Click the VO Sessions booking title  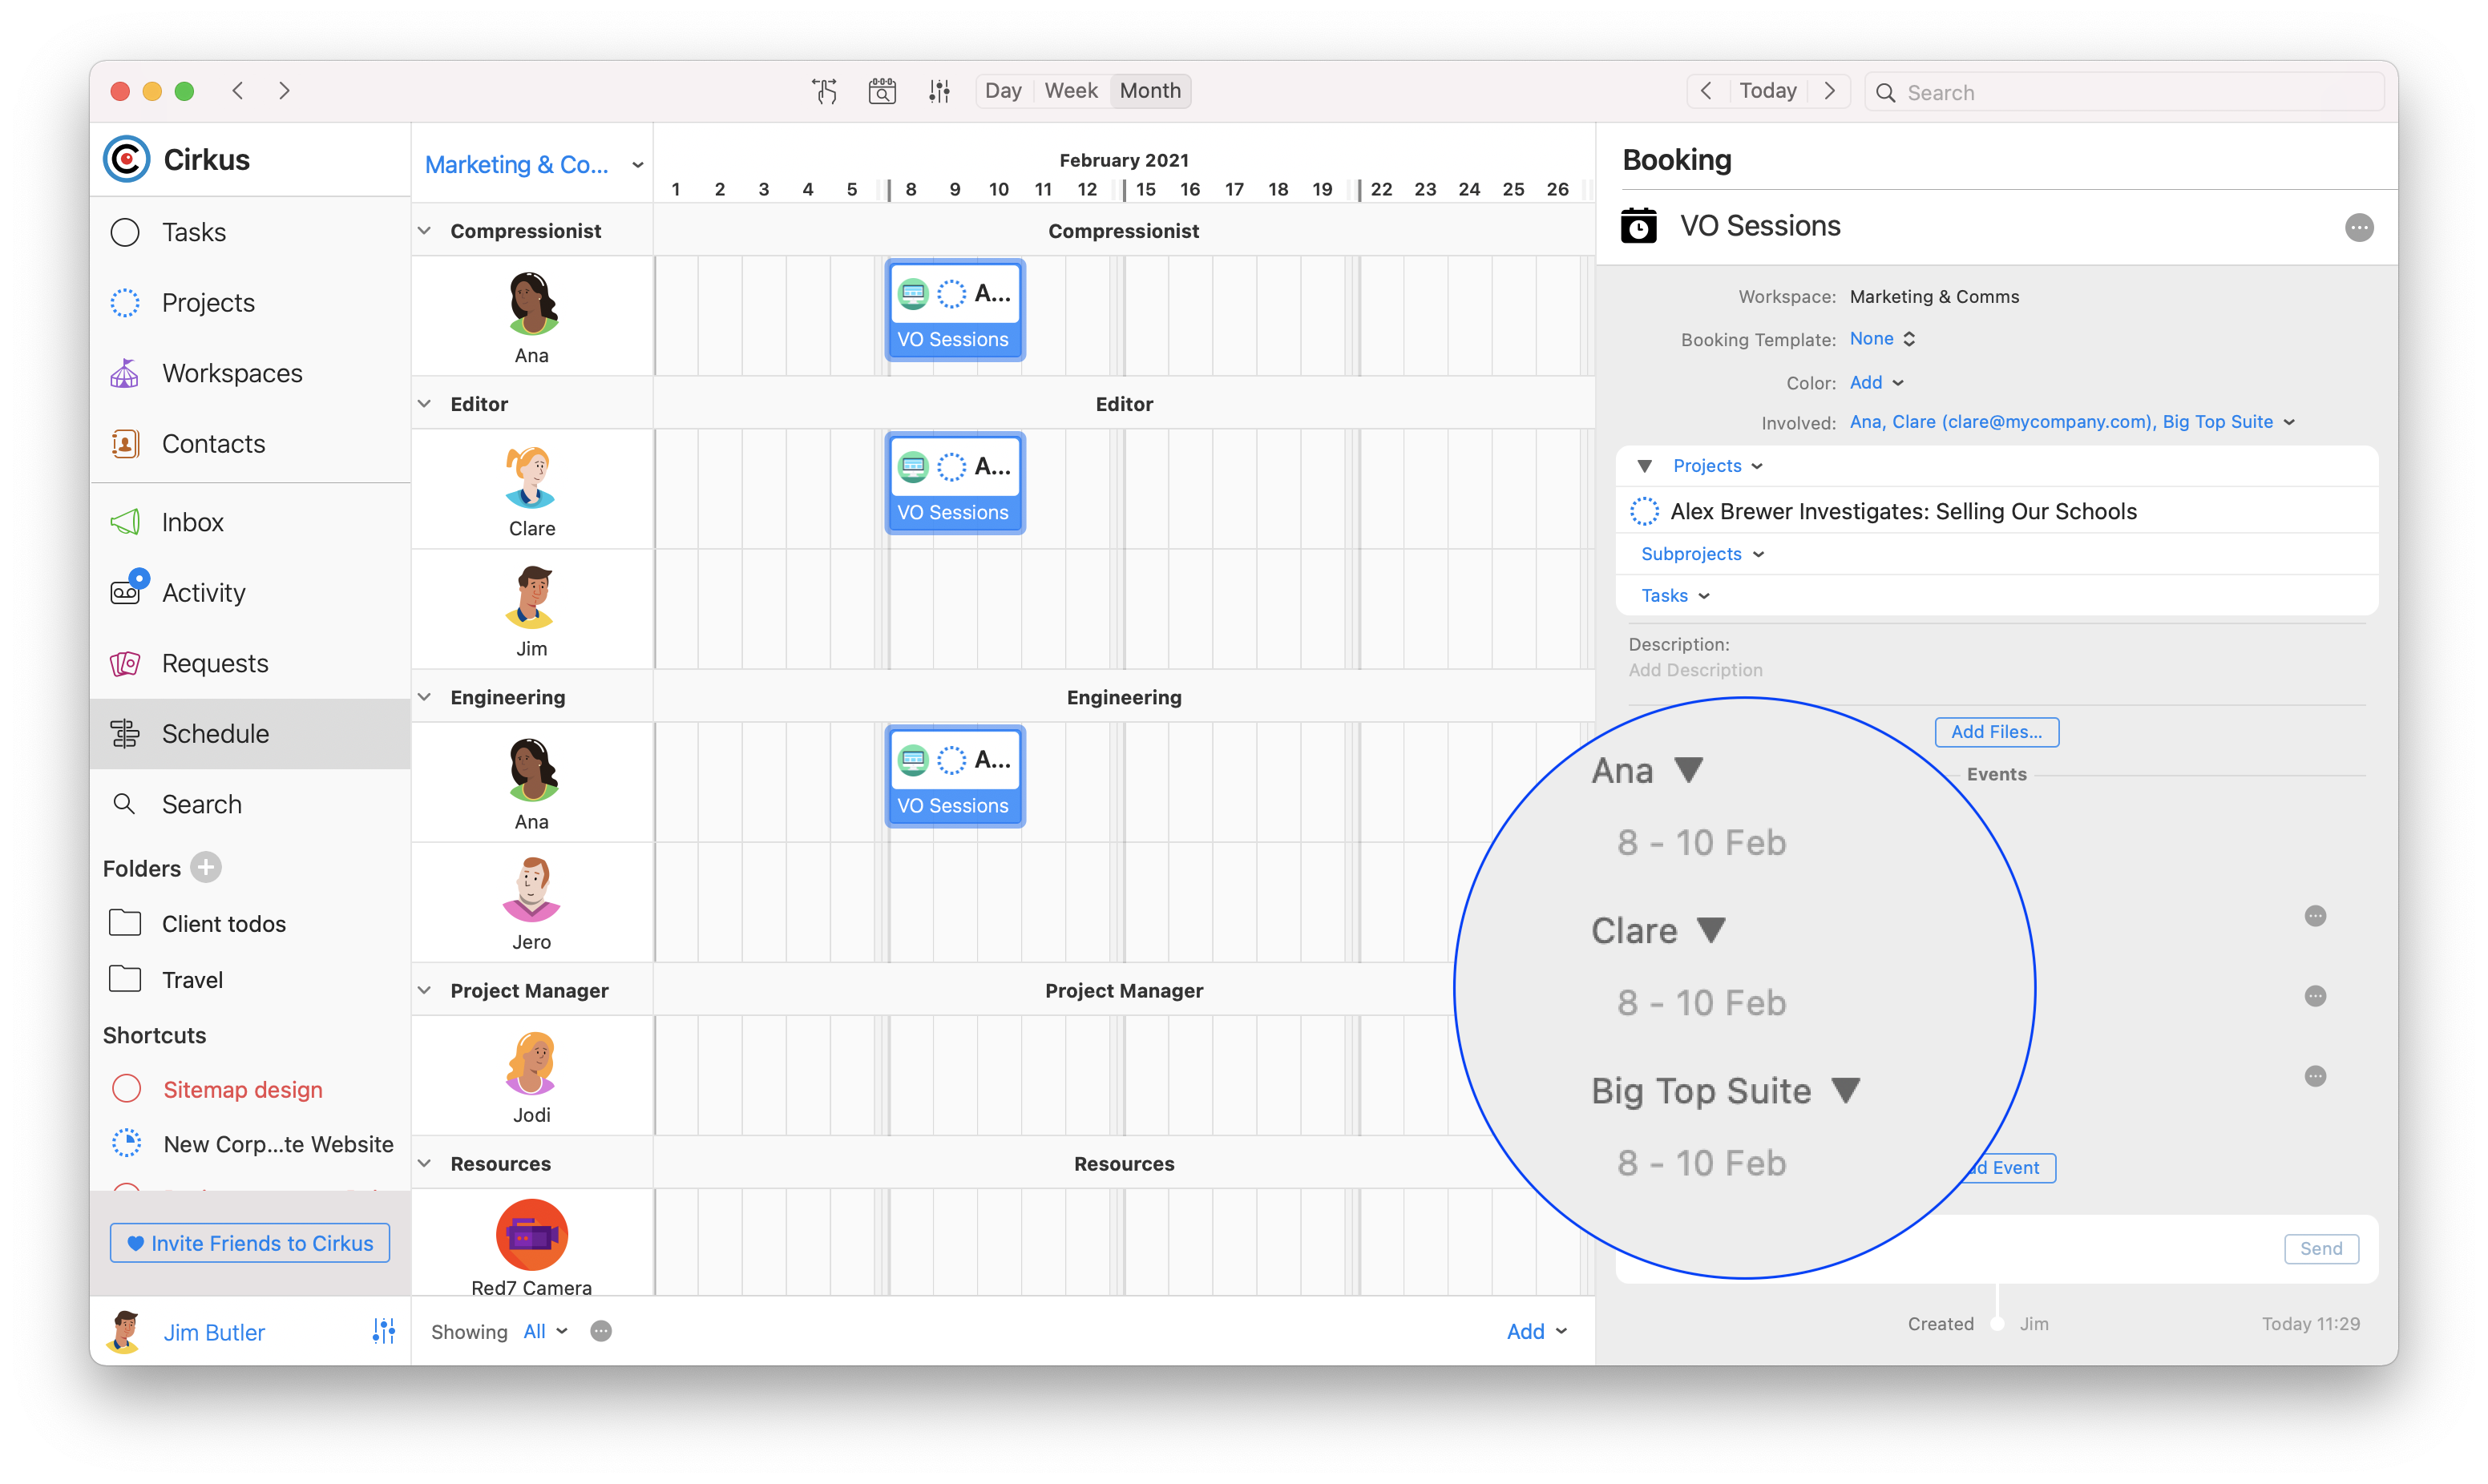tap(1760, 226)
